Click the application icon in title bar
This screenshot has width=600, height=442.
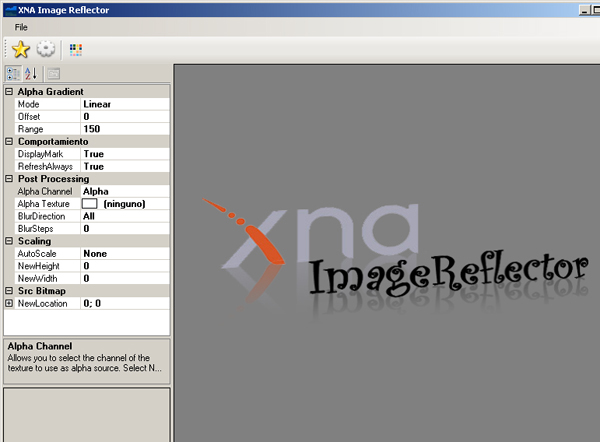coord(10,10)
